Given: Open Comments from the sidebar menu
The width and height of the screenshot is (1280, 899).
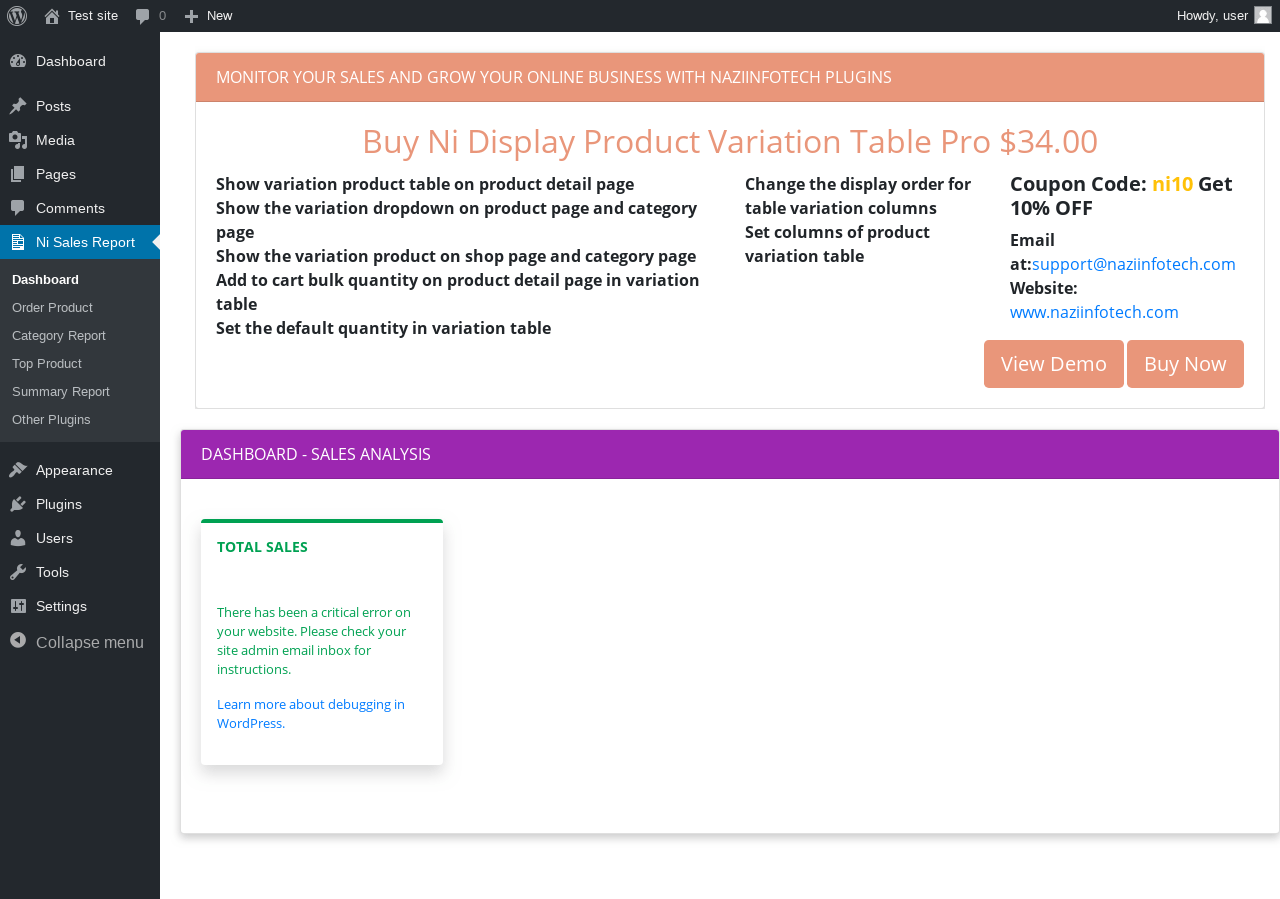Looking at the screenshot, I should (x=80, y=208).
